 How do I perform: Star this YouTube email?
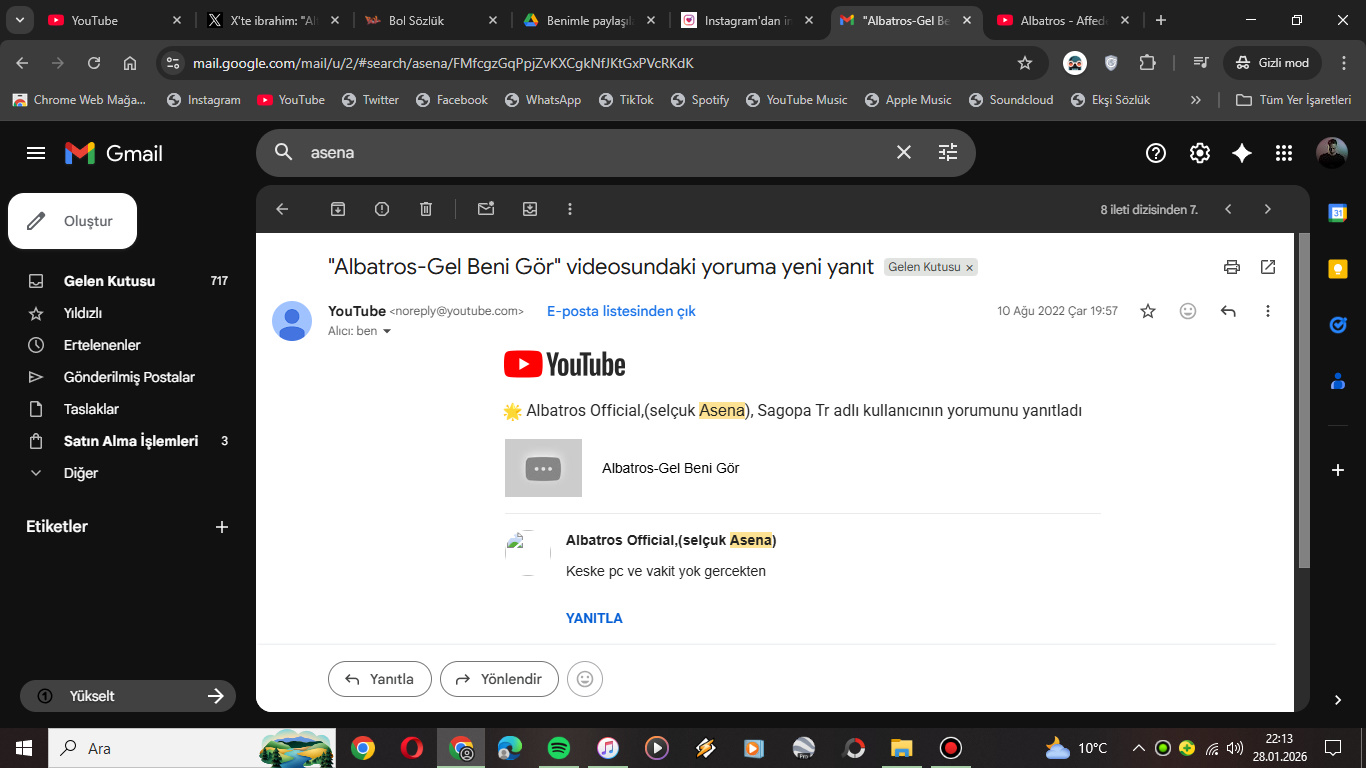point(1148,311)
